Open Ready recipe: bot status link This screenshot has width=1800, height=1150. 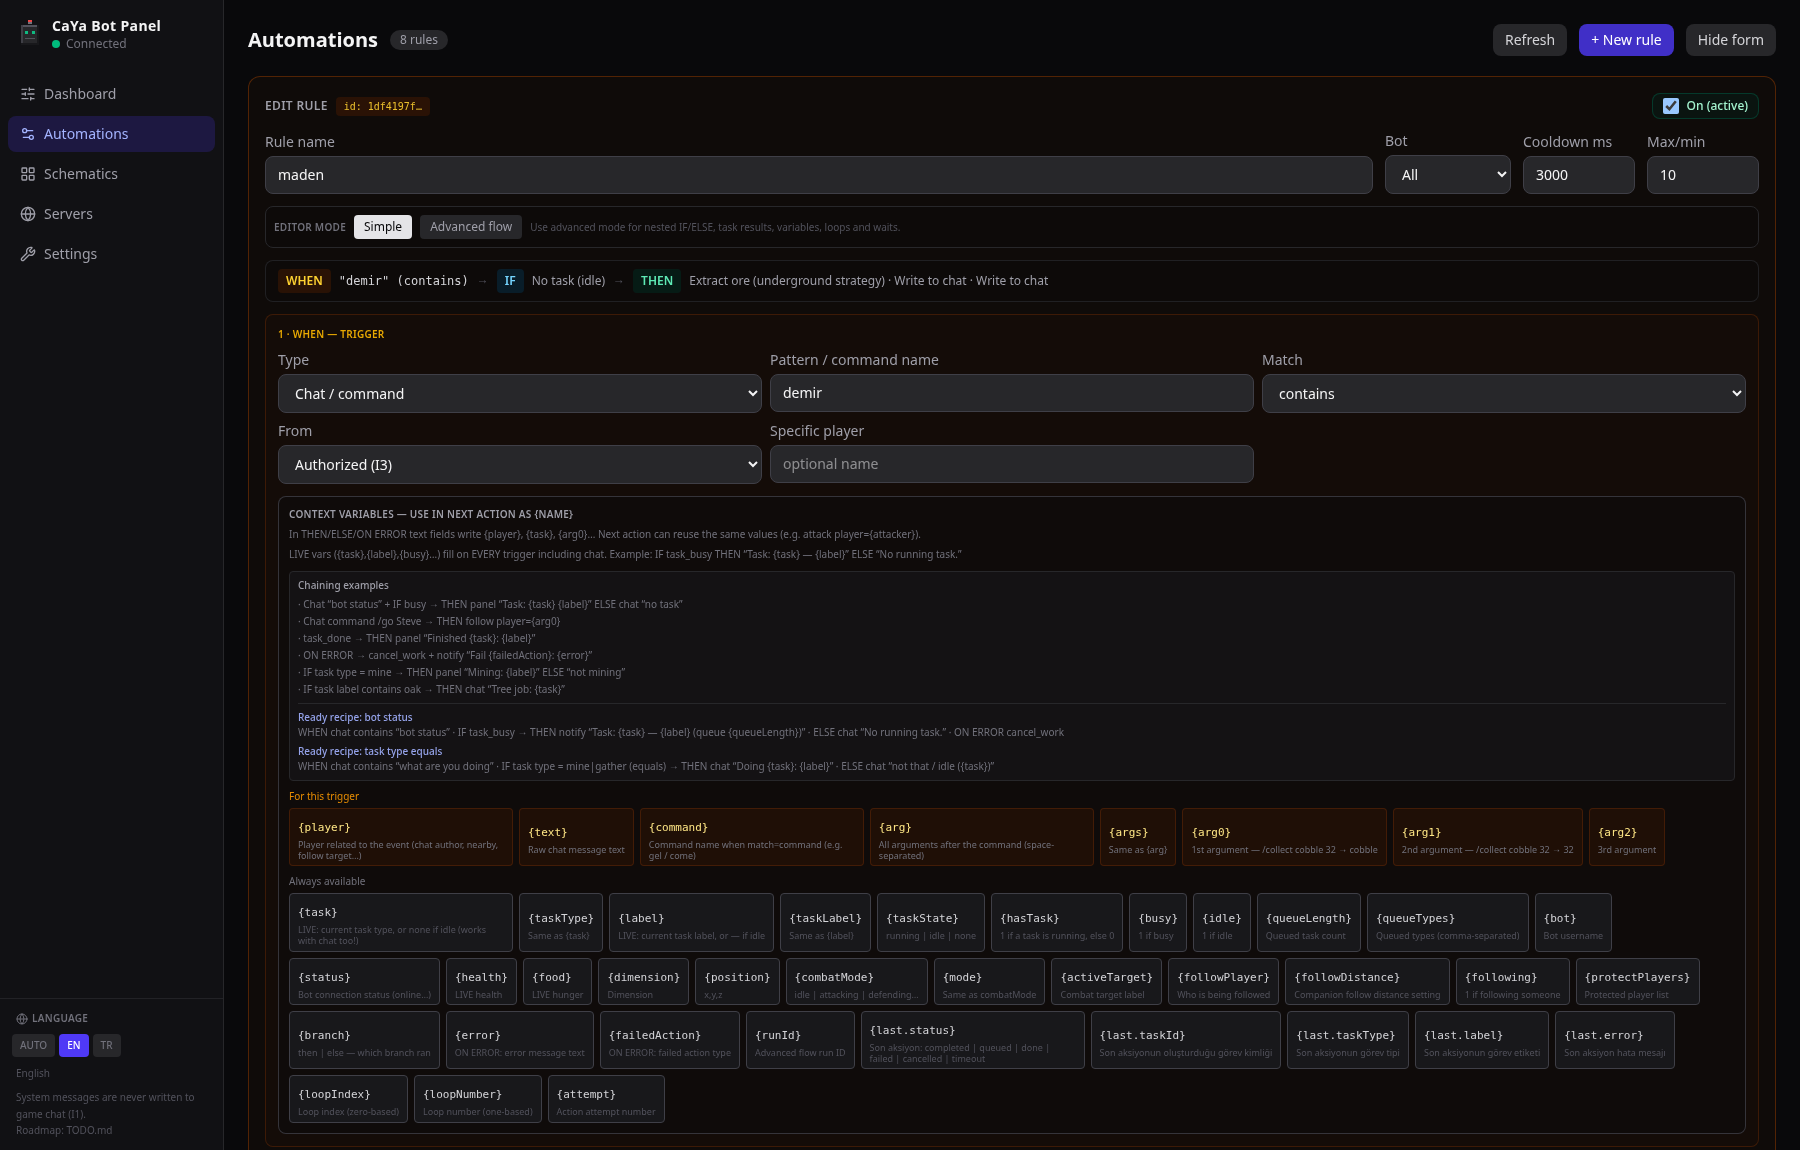[x=355, y=717]
